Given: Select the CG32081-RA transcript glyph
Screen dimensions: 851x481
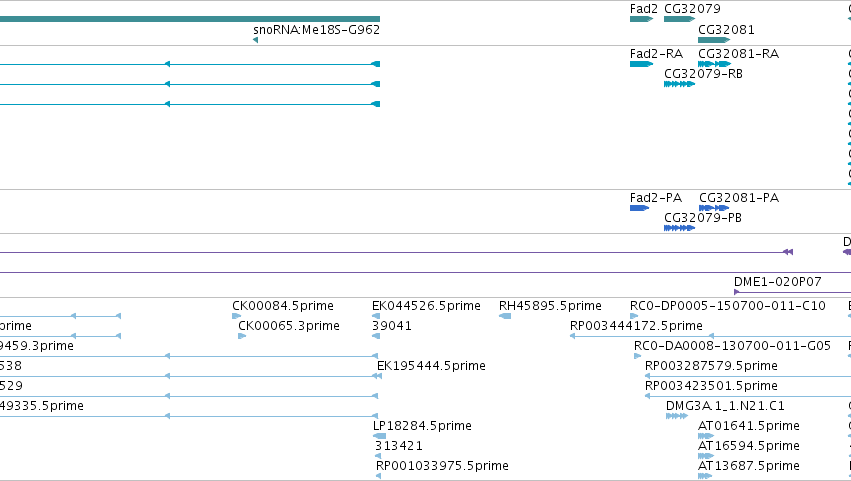Looking at the screenshot, I should tap(714, 64).
